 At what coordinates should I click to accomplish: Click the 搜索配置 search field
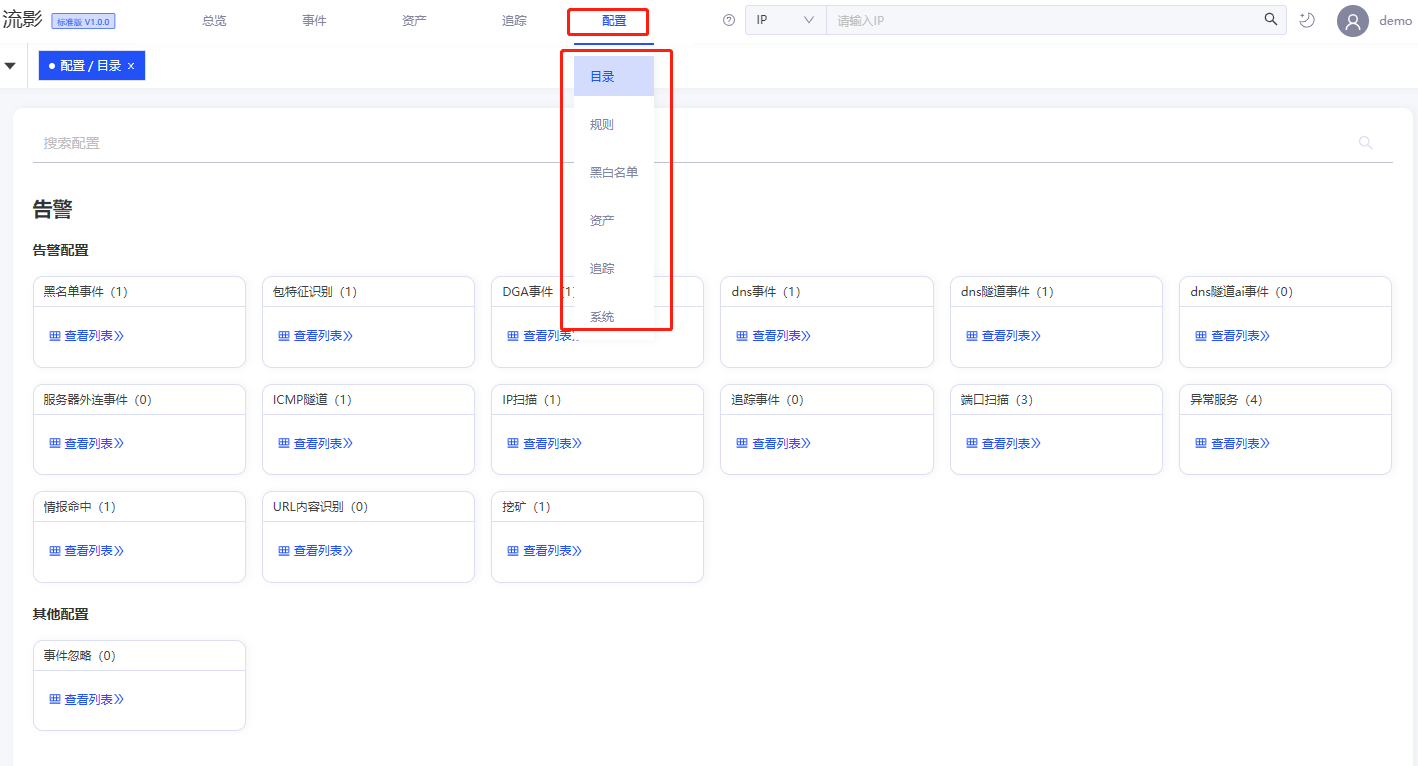coord(694,143)
